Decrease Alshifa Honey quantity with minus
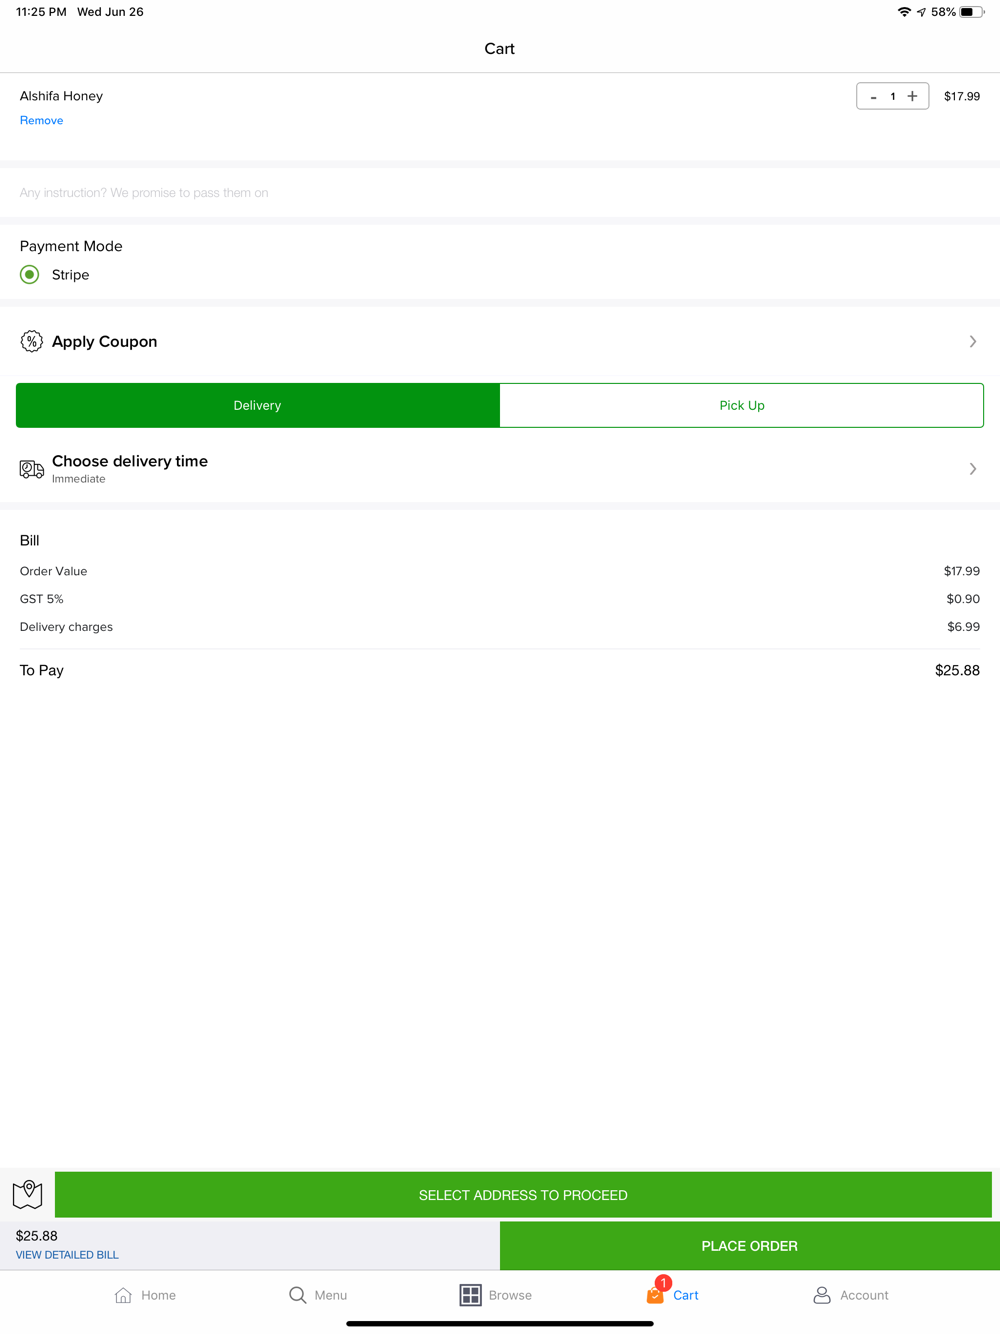The image size is (1000, 1334). tap(874, 96)
